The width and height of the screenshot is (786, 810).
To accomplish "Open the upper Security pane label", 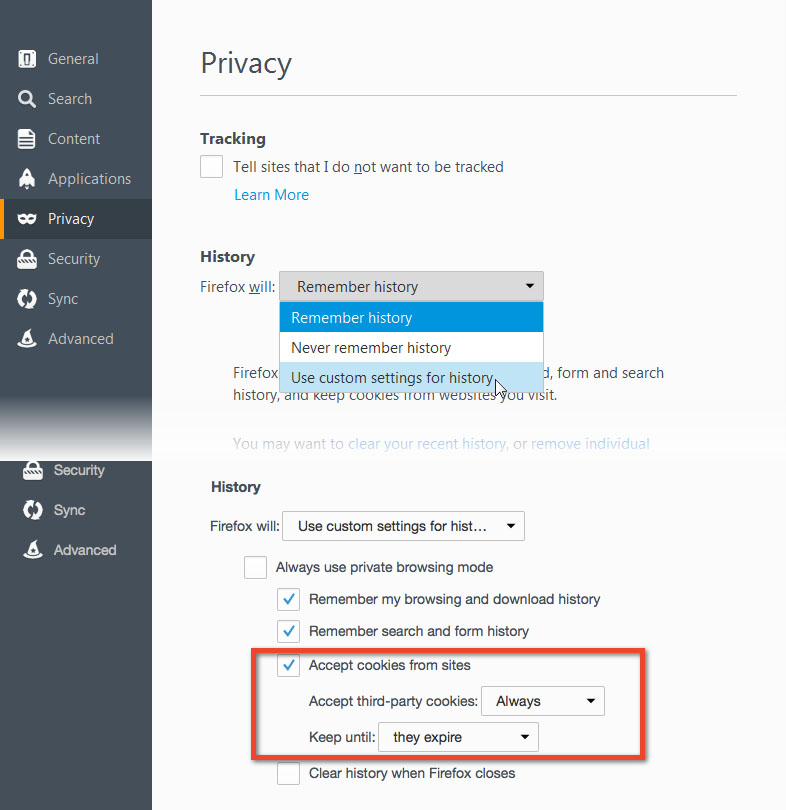I will (74, 259).
